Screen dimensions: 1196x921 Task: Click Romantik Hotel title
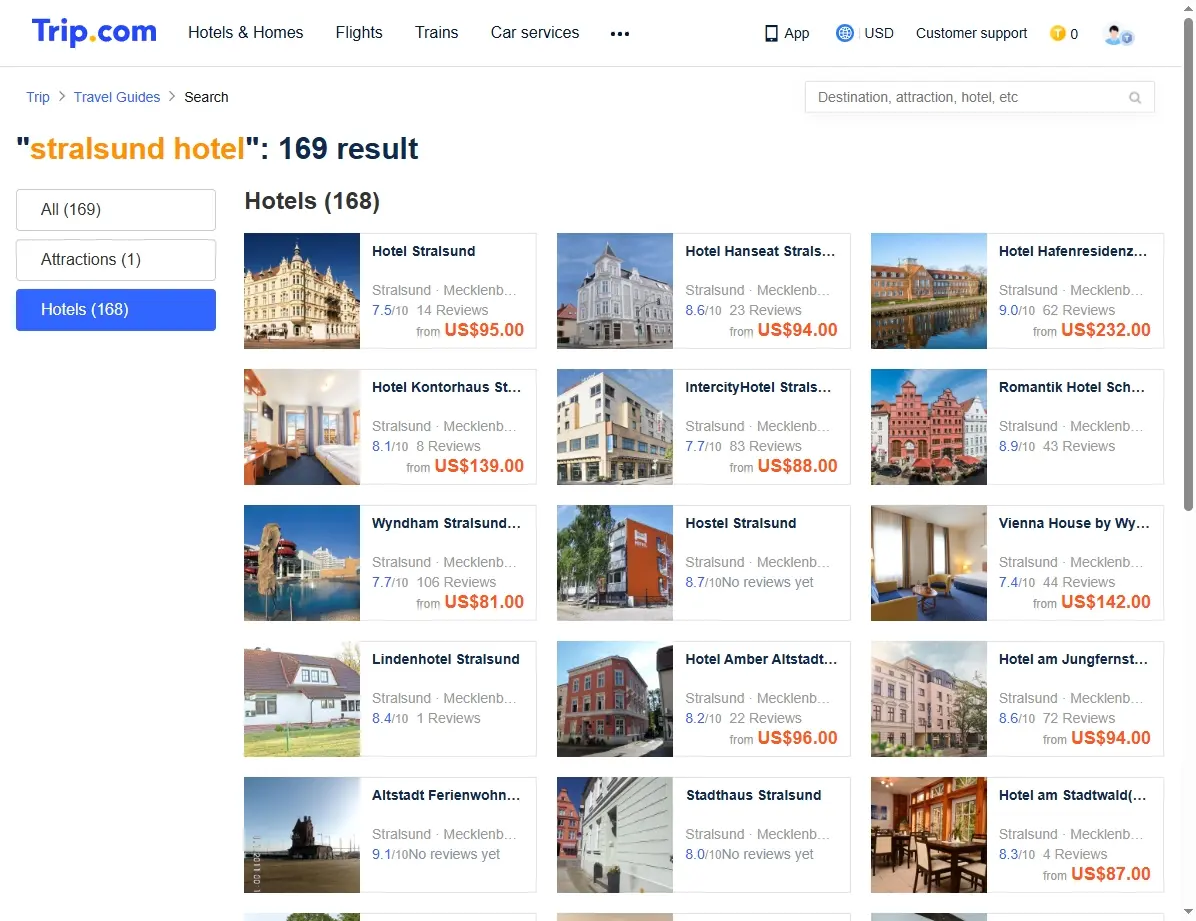(1072, 387)
